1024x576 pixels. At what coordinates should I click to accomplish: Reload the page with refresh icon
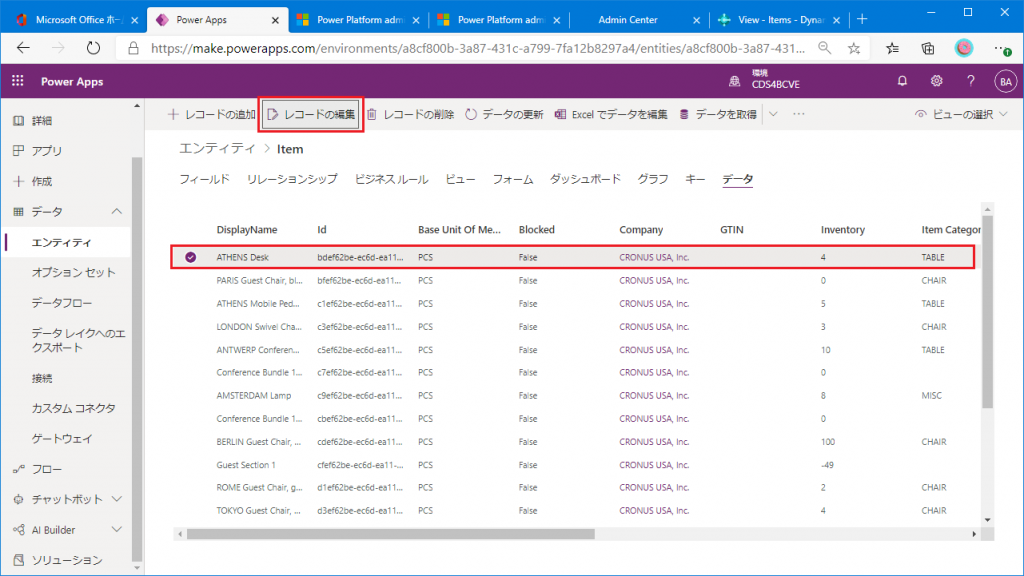(93, 48)
